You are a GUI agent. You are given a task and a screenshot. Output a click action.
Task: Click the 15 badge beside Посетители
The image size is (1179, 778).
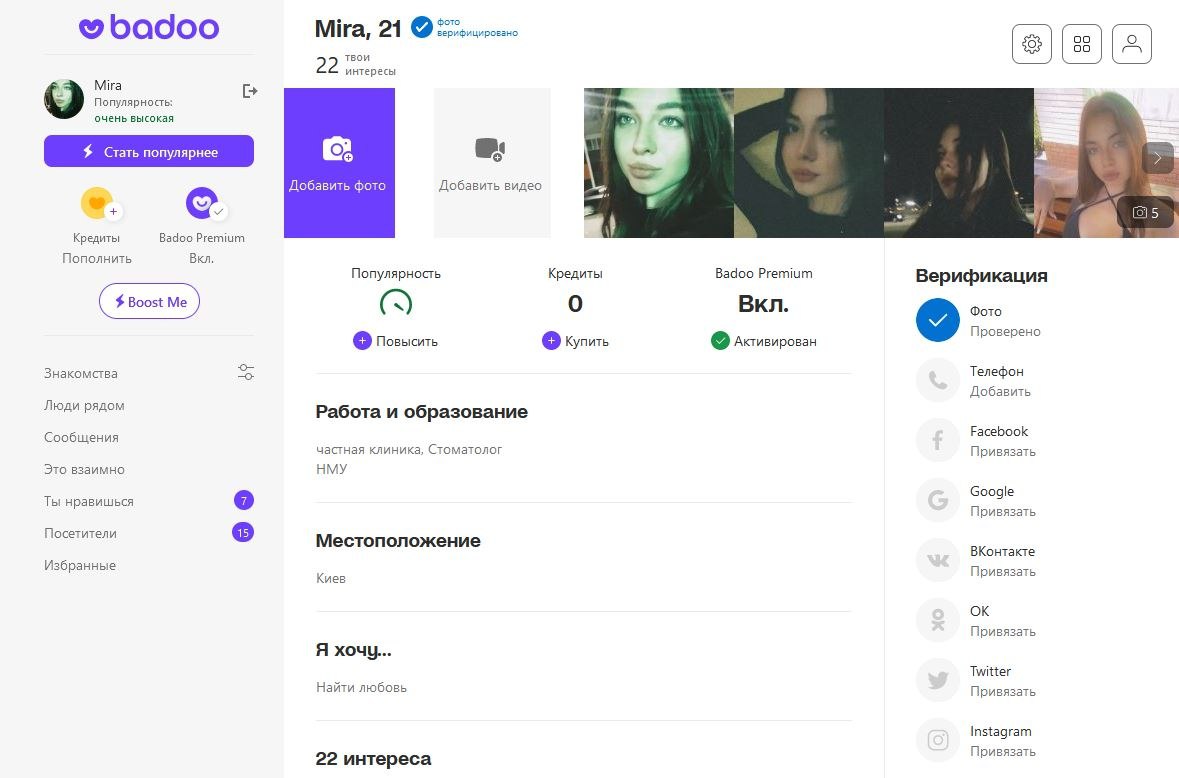pos(243,533)
